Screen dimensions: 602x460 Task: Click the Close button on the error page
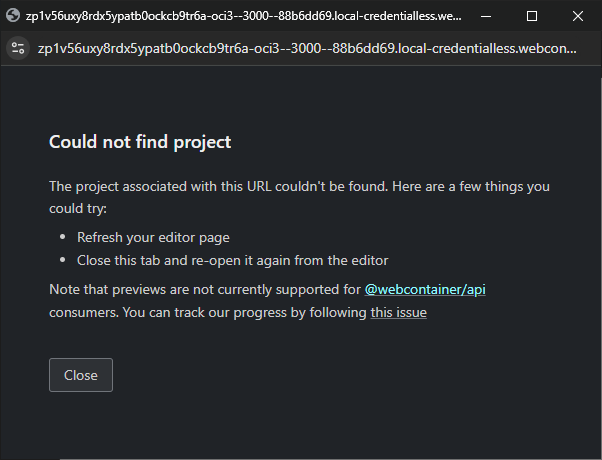pyautogui.click(x=81, y=375)
